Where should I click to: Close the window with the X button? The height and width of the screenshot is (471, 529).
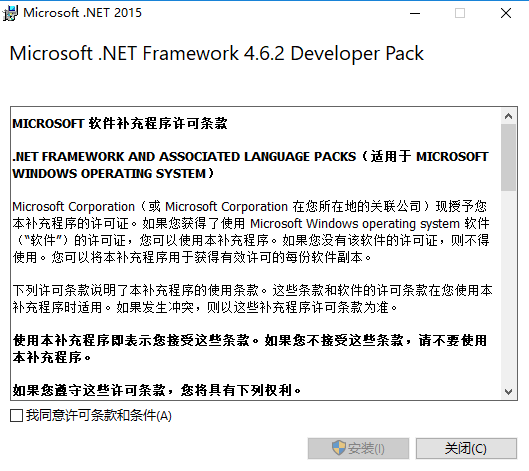click(x=506, y=13)
